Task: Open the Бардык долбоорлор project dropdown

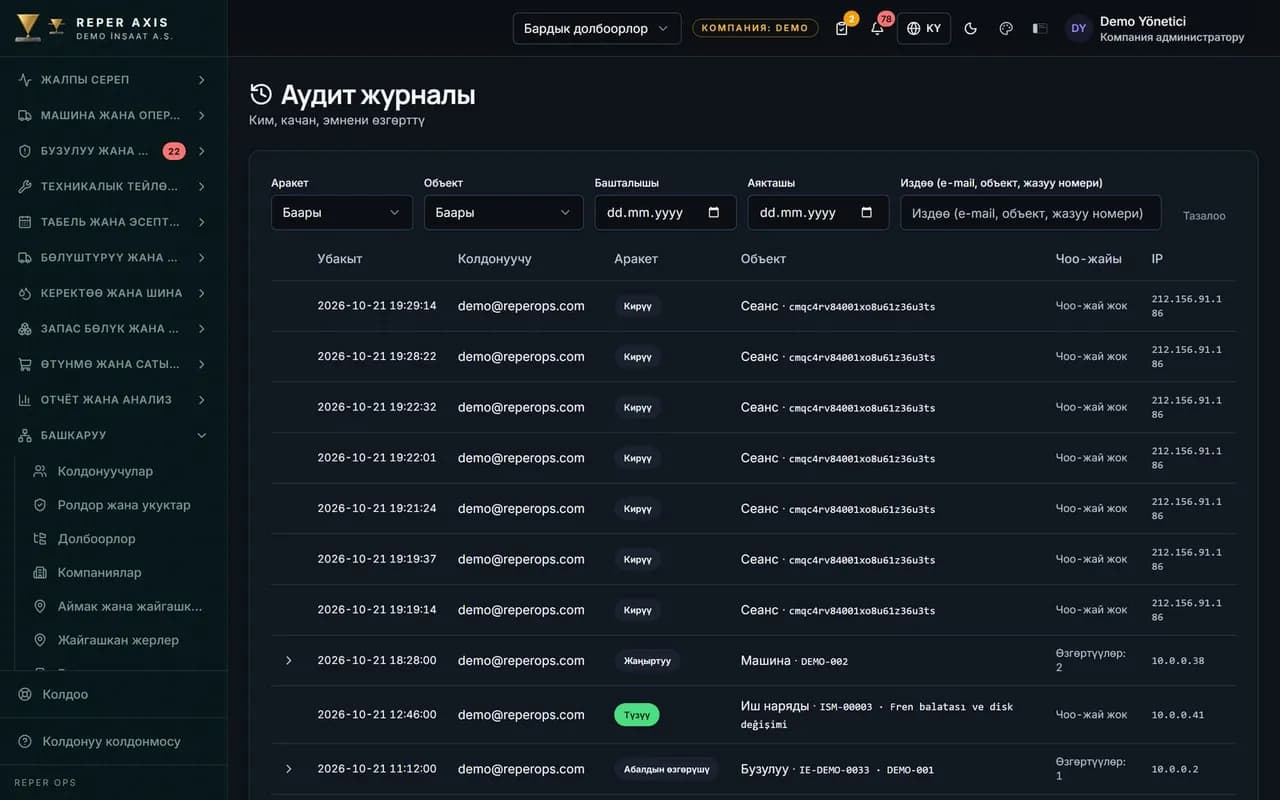Action: (x=597, y=28)
